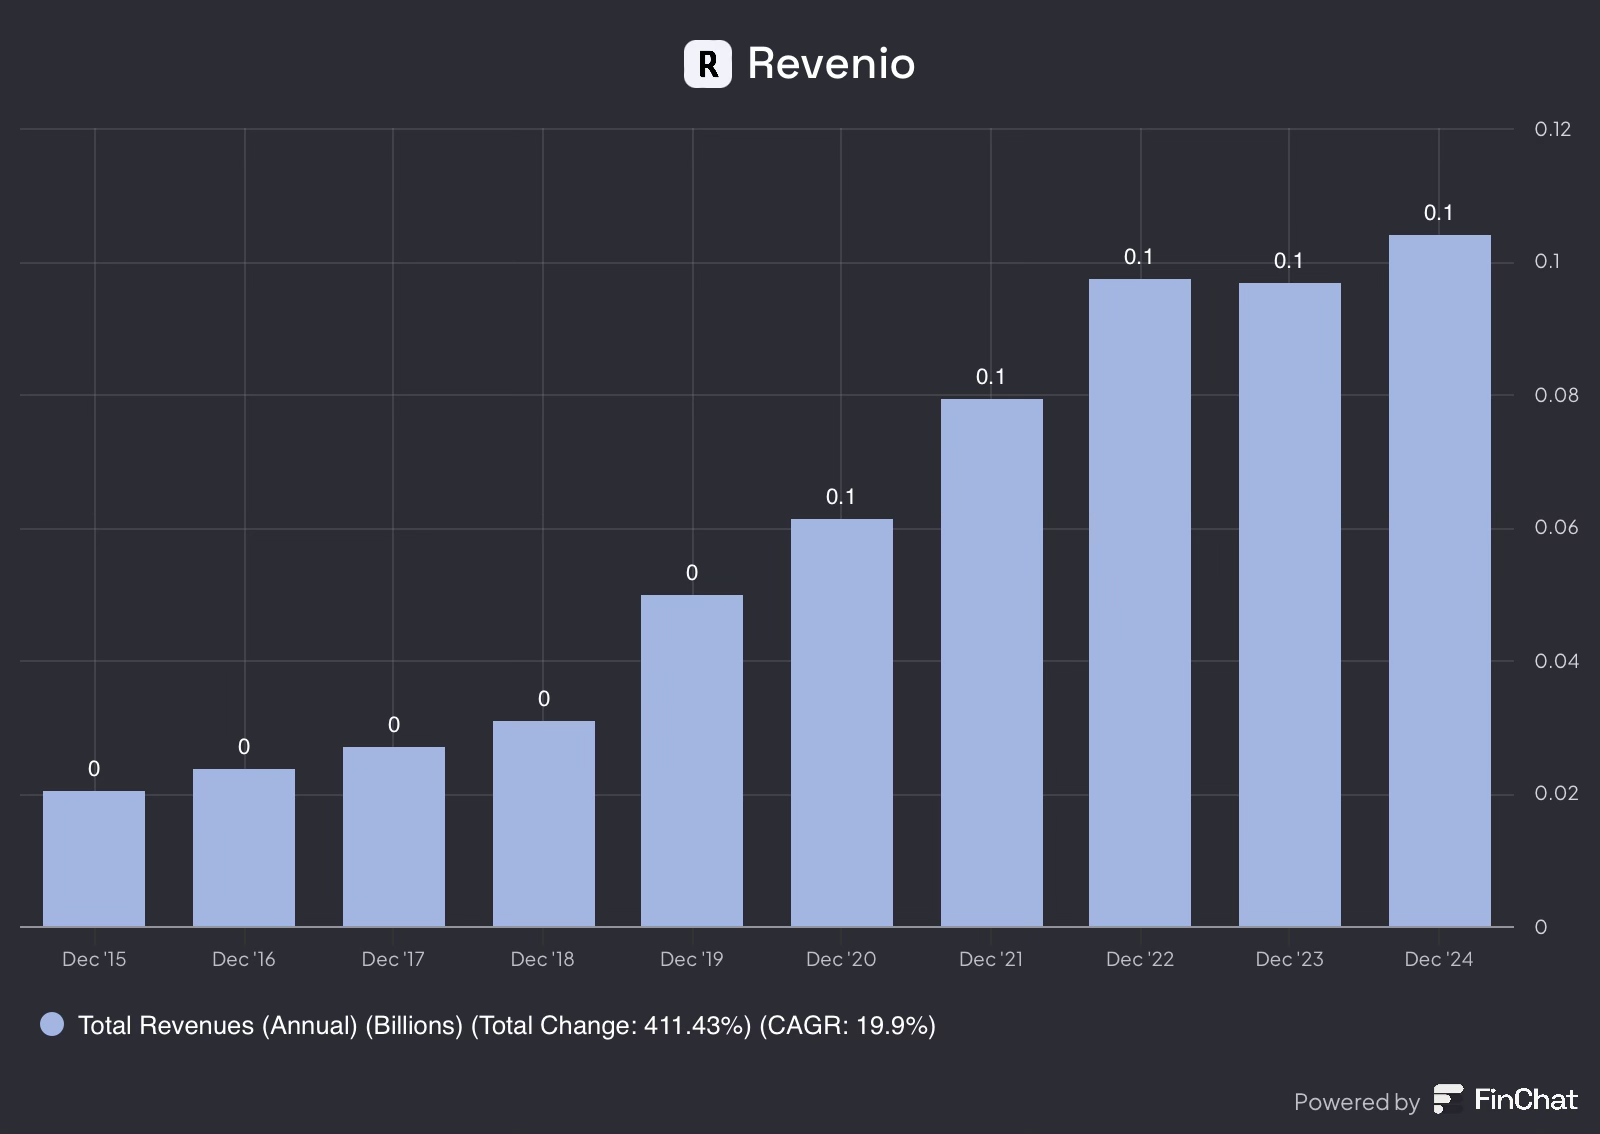This screenshot has width=1600, height=1134.
Task: Select the Dec '17 revenue bar
Action: (x=394, y=837)
